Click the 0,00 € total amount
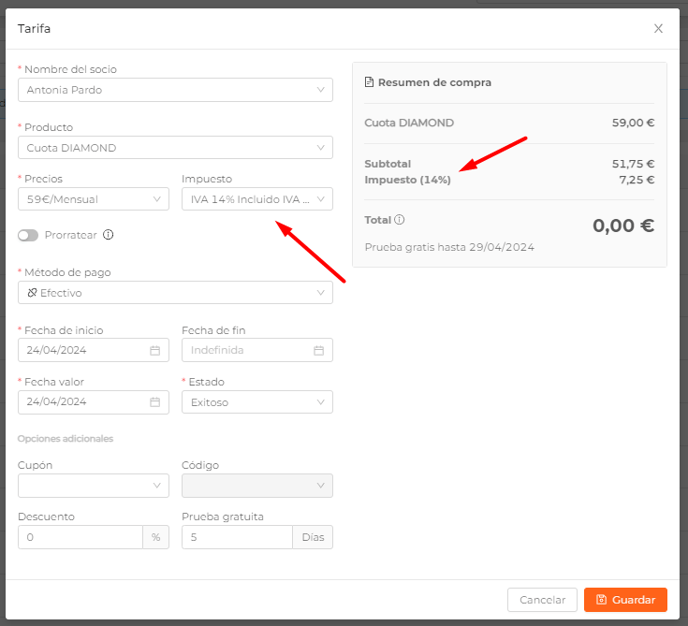Image resolution: width=688 pixels, height=626 pixels. pos(623,225)
